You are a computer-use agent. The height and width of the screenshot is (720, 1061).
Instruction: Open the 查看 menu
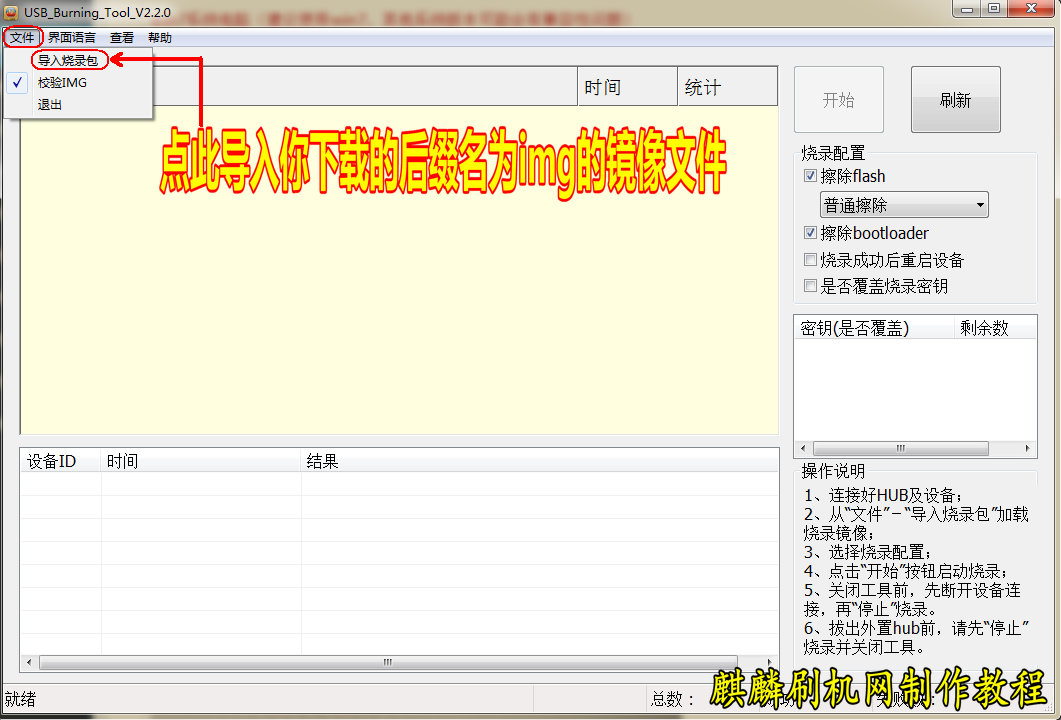coord(122,38)
